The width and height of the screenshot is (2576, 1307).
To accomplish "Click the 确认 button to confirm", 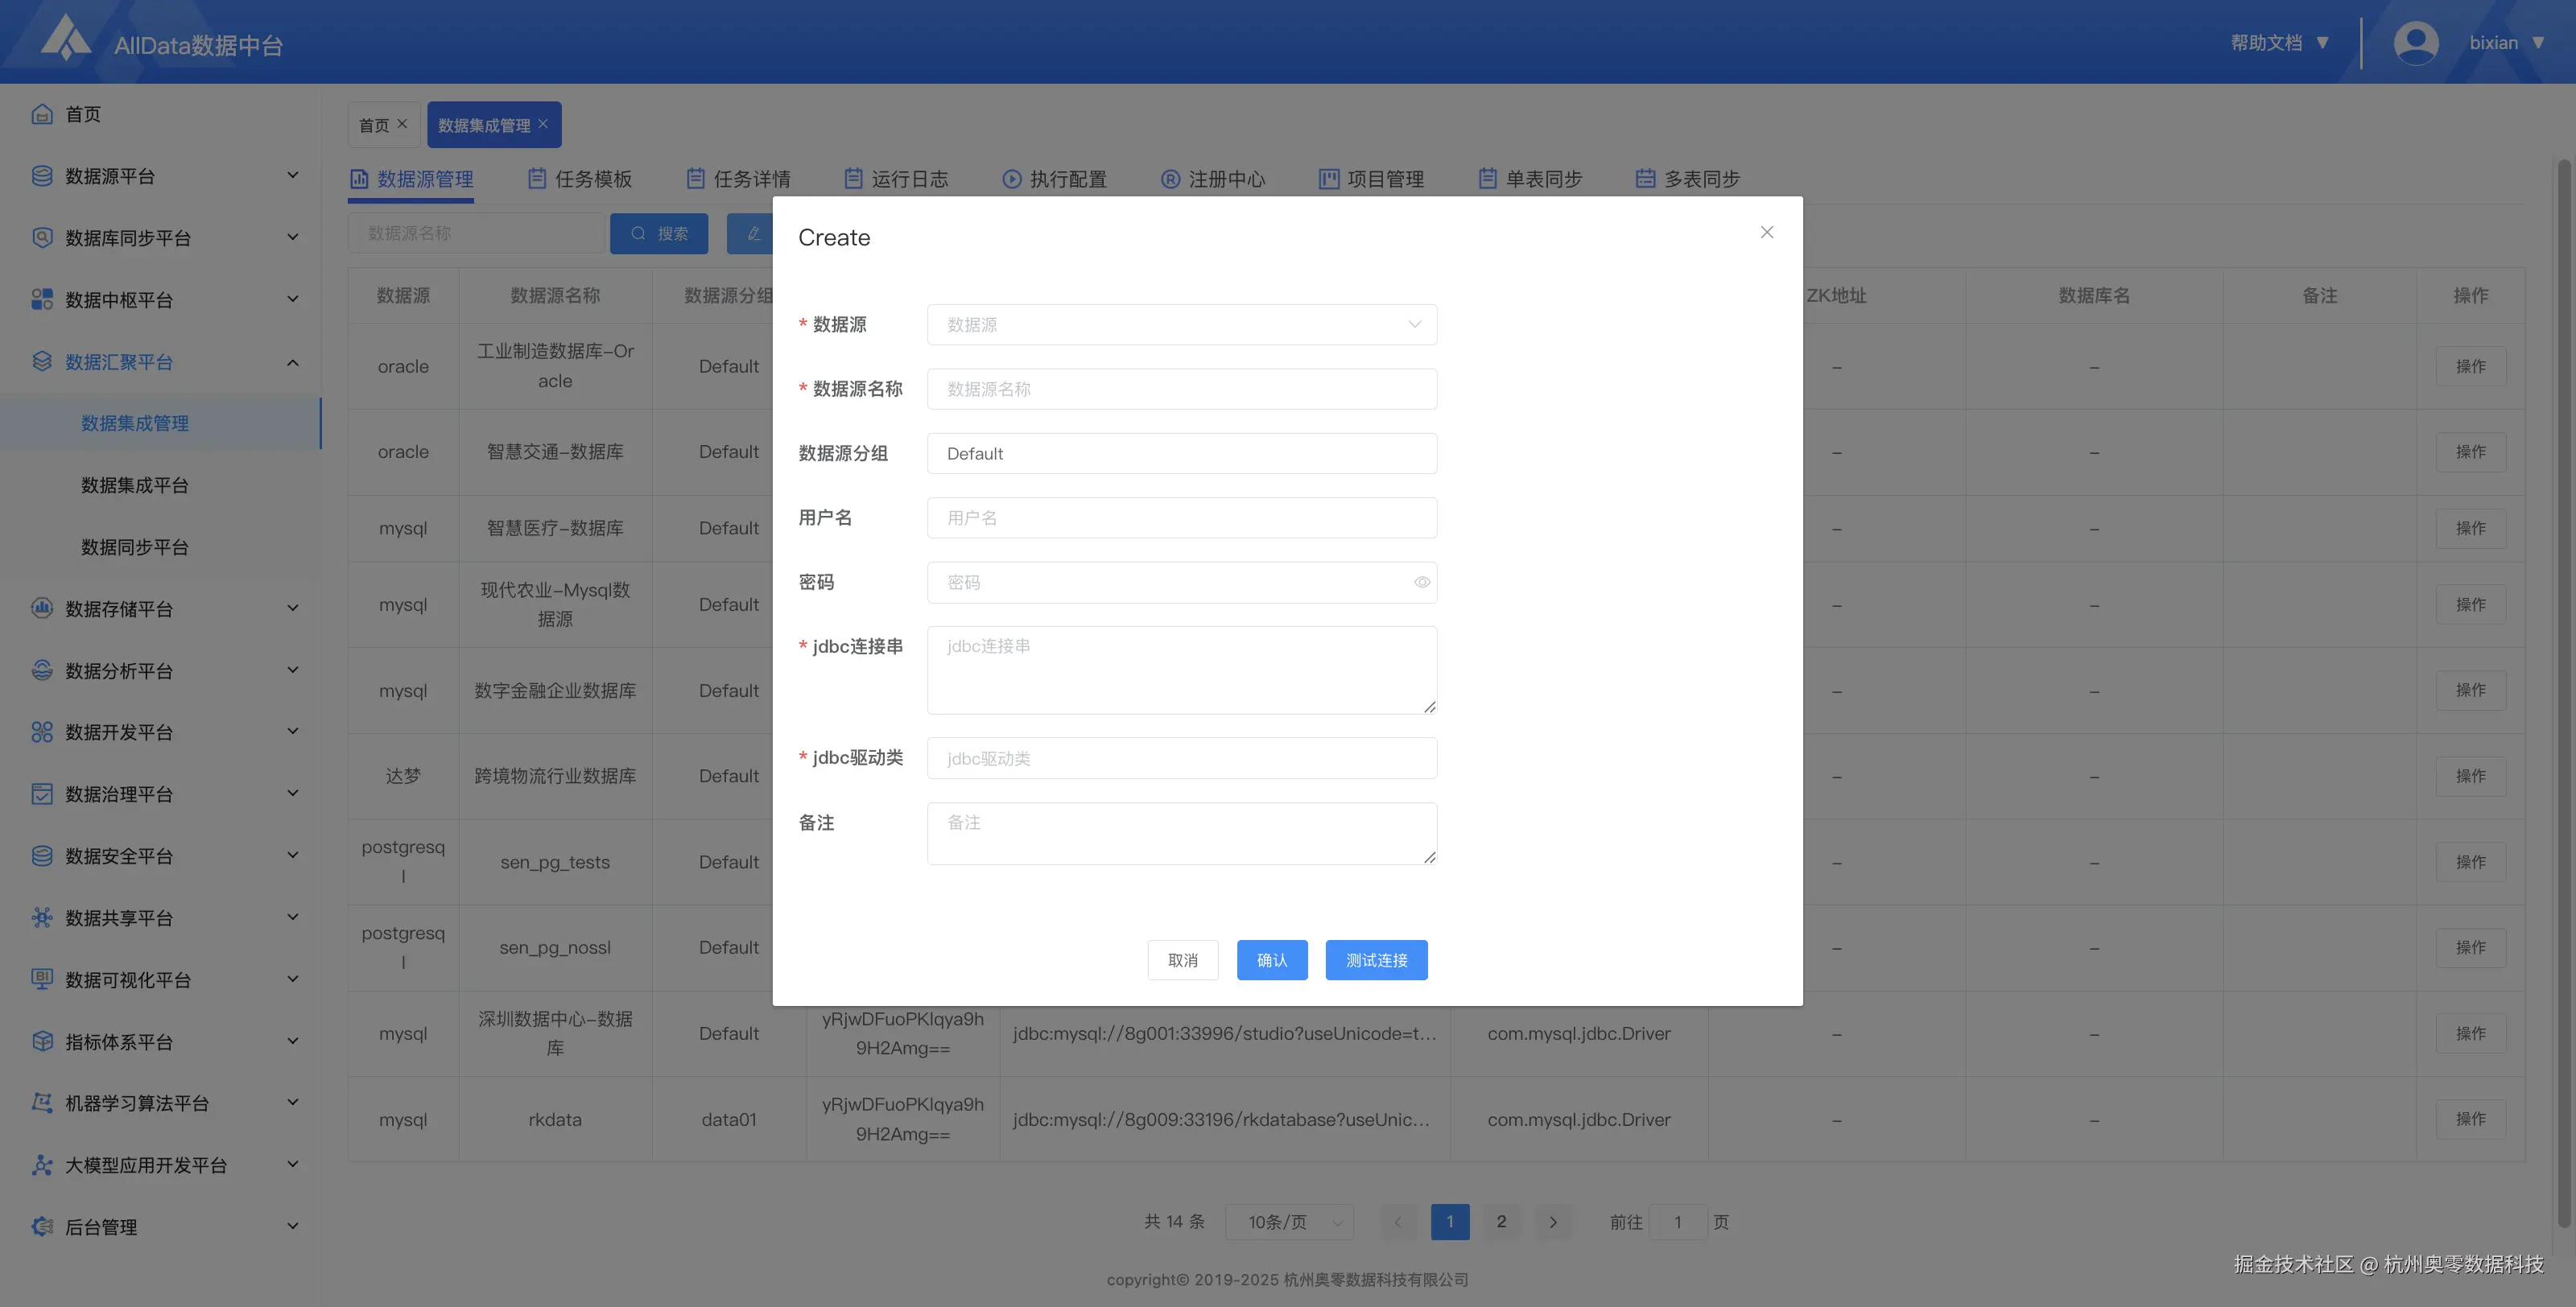I will pyautogui.click(x=1272, y=960).
